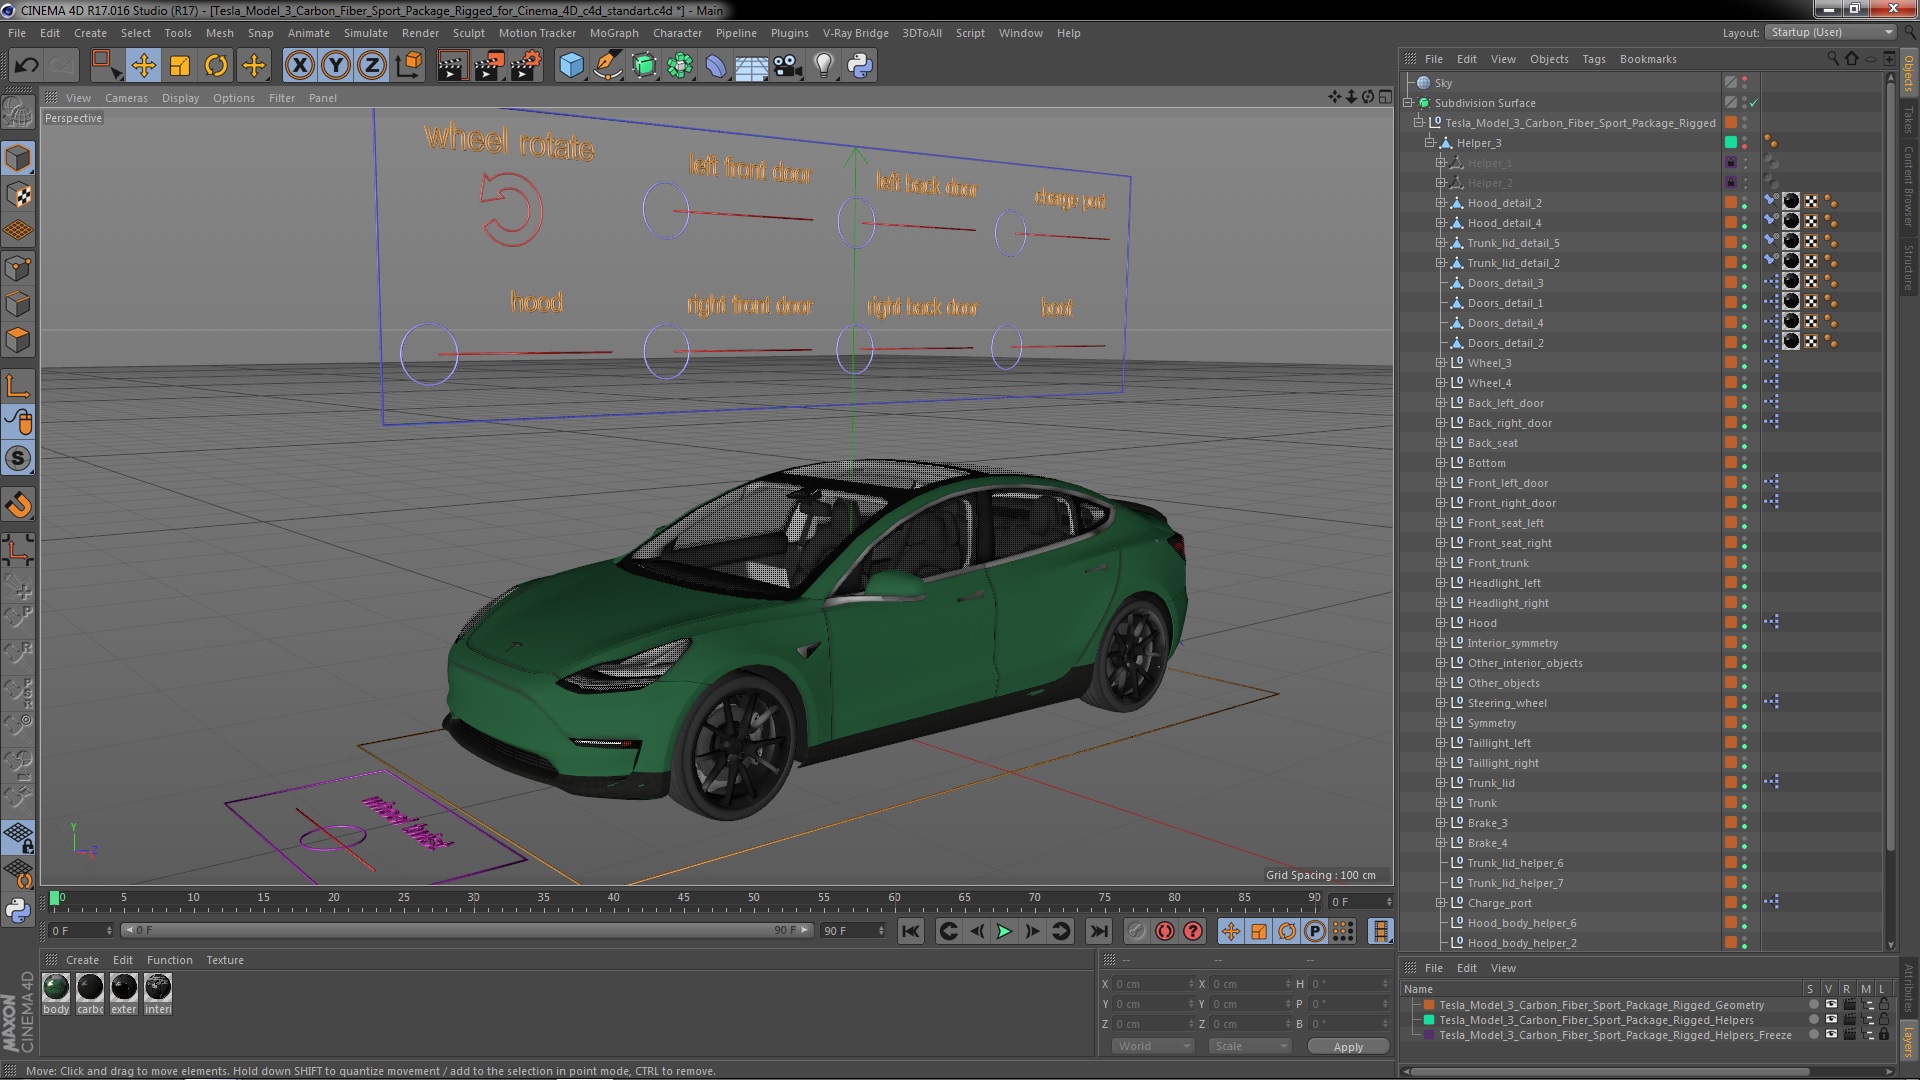Expand the Wheel_3 object

click(x=1441, y=363)
